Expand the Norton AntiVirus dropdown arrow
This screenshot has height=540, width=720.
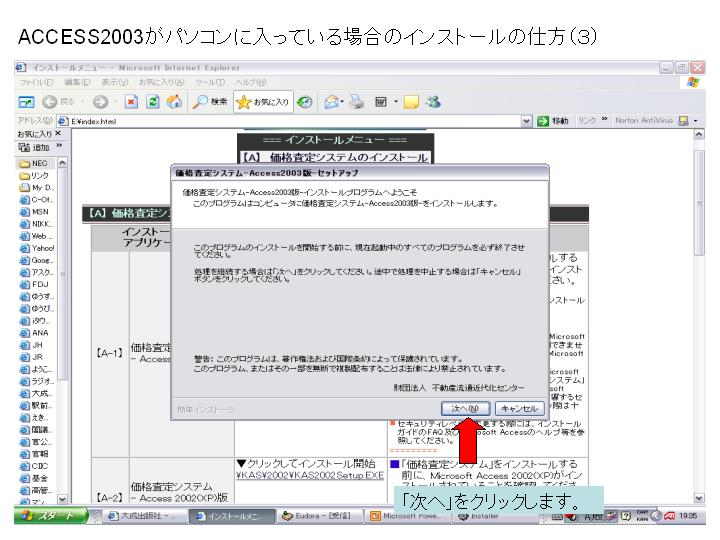pyautogui.click(x=696, y=121)
